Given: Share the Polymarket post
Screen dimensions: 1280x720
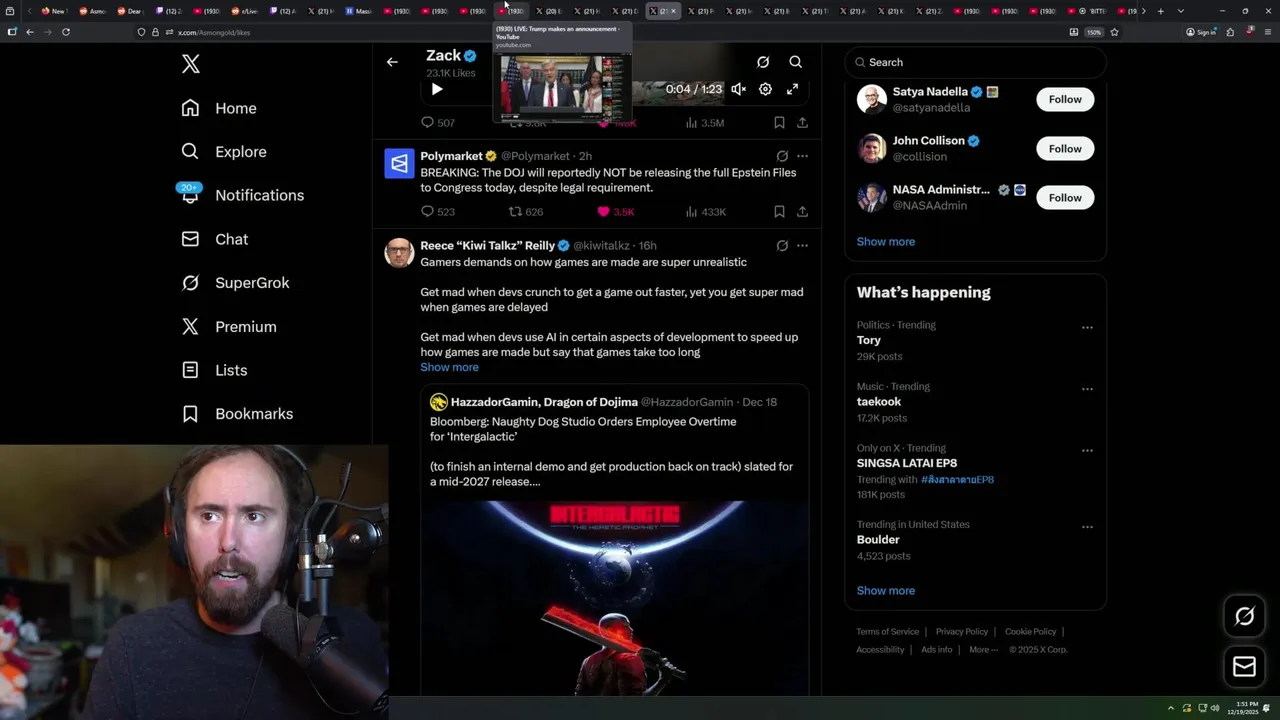Looking at the screenshot, I should (802, 212).
